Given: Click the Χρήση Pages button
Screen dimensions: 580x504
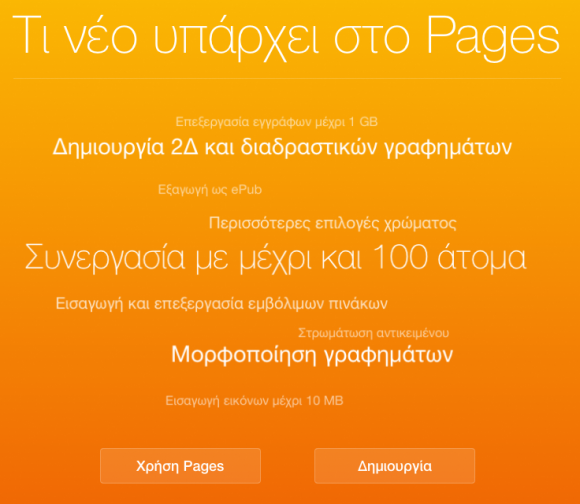Looking at the screenshot, I should [180, 466].
